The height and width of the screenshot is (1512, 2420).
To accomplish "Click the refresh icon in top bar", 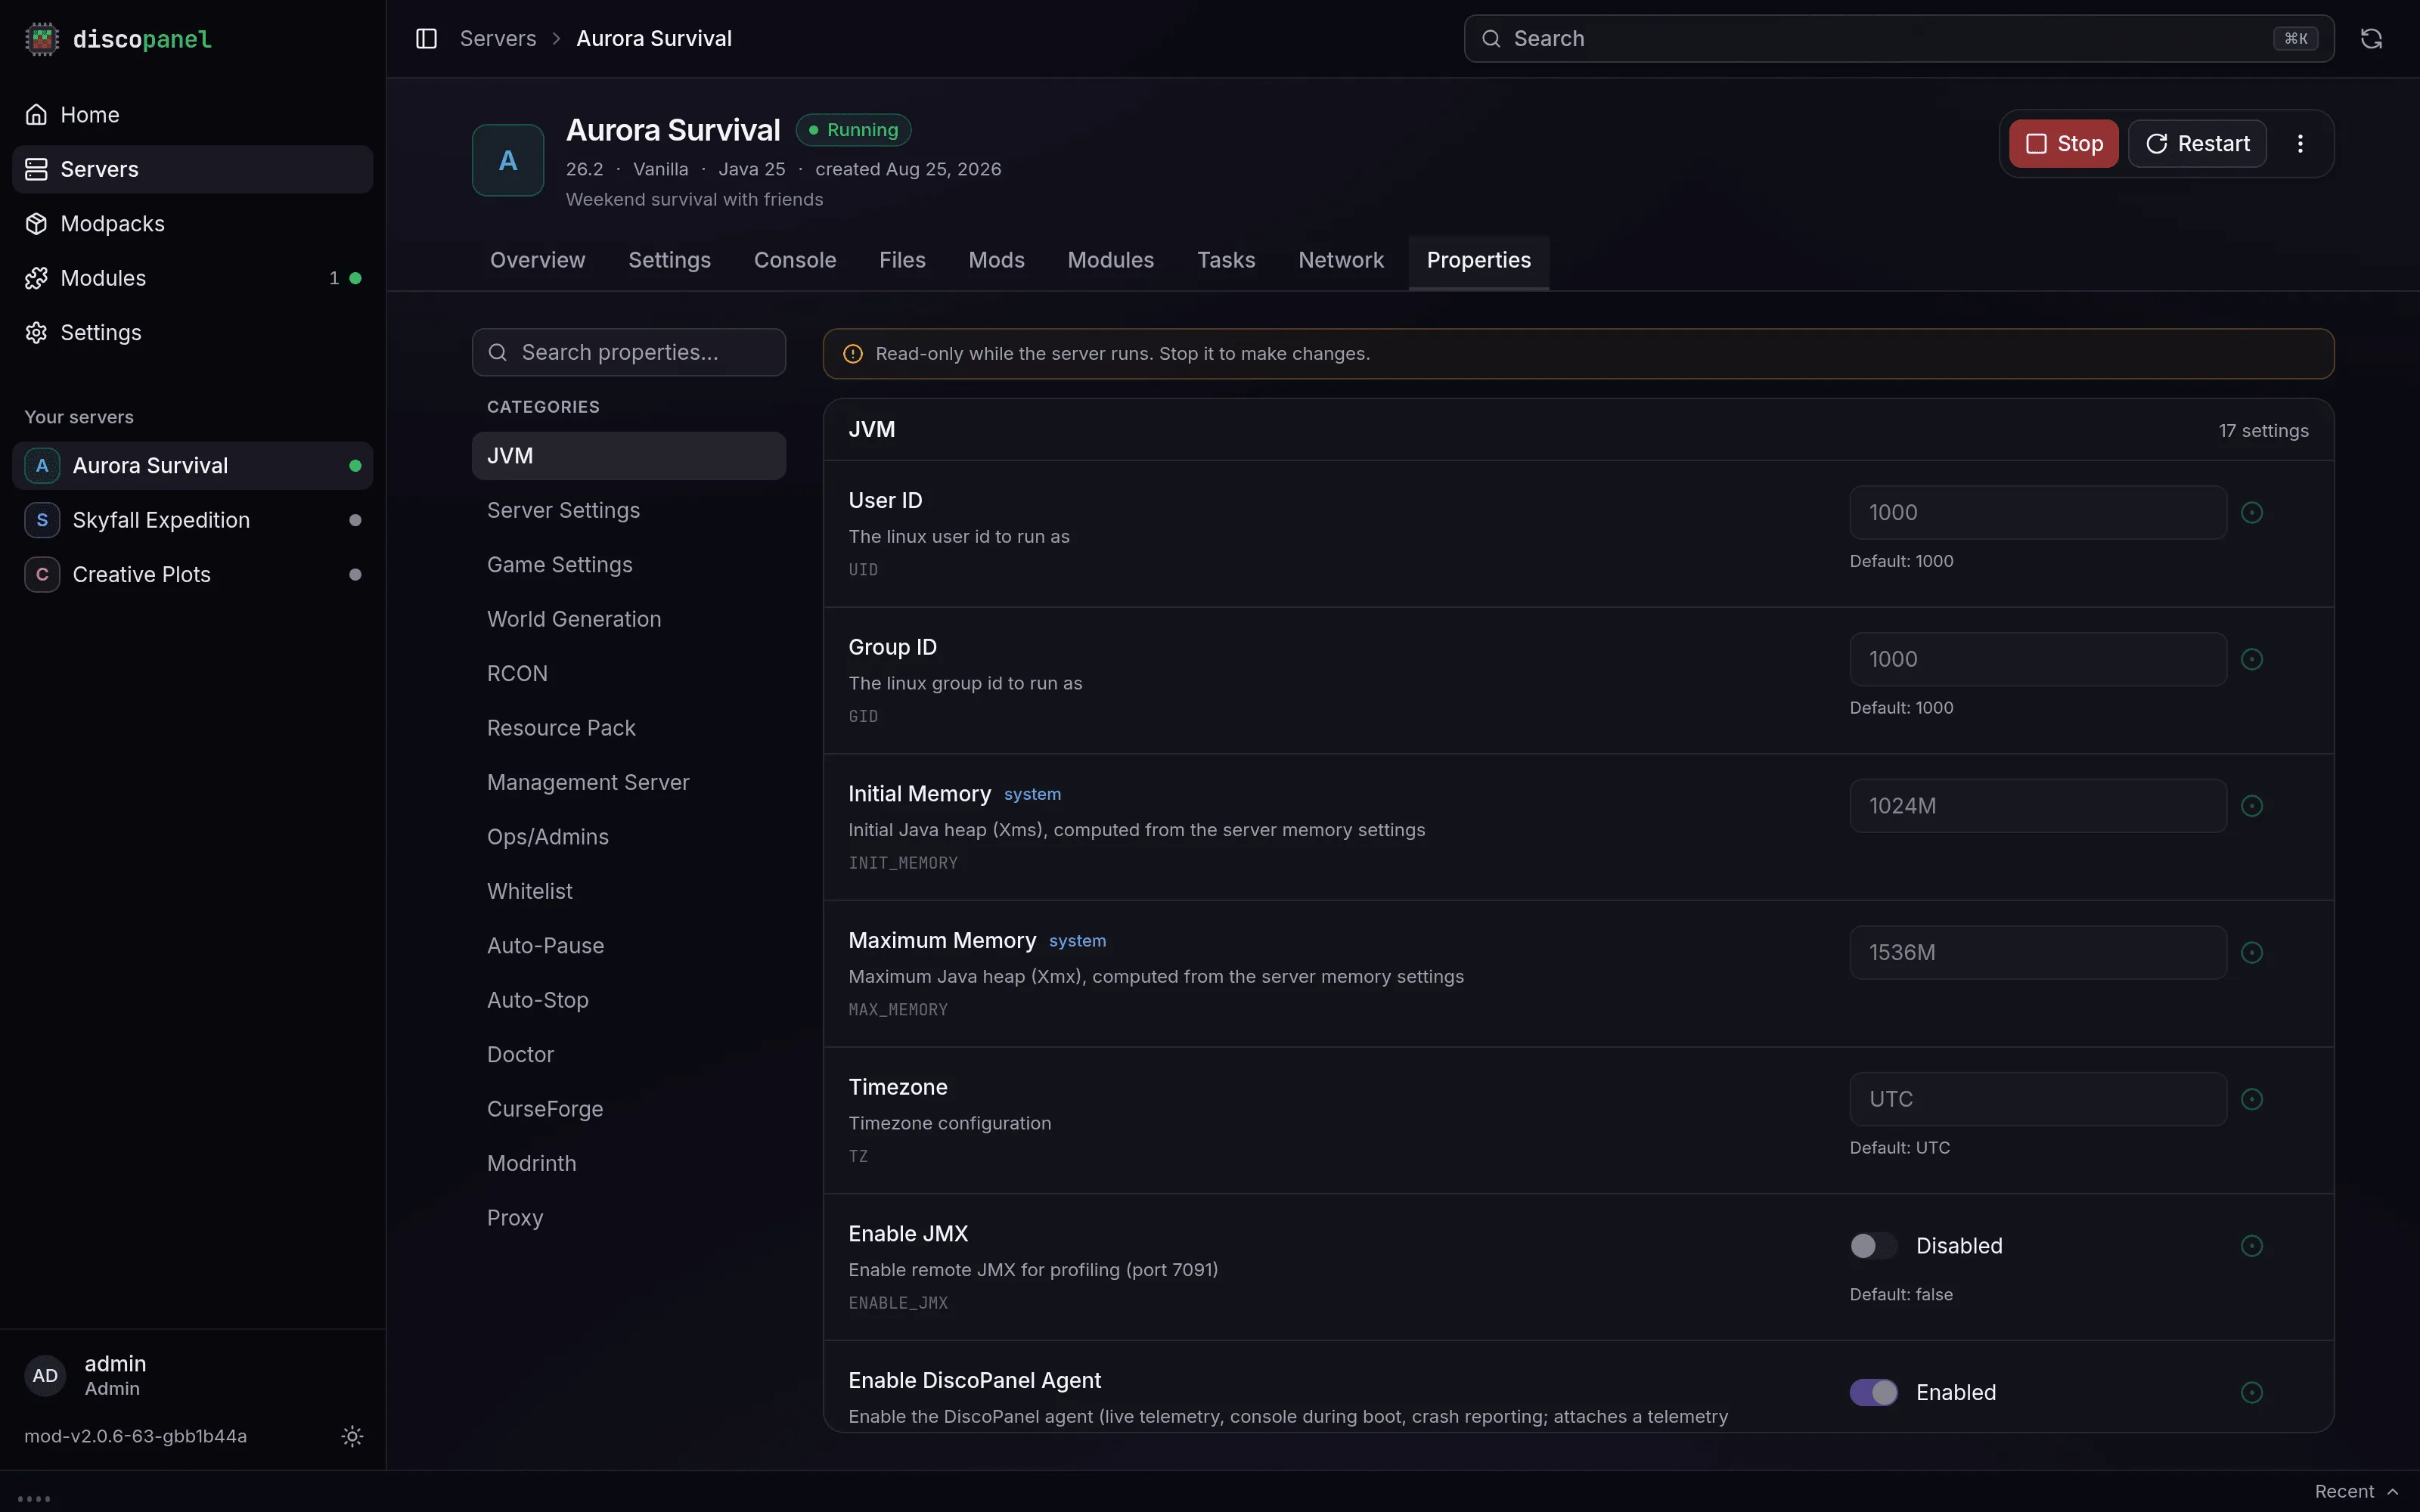I will pos(2371,39).
